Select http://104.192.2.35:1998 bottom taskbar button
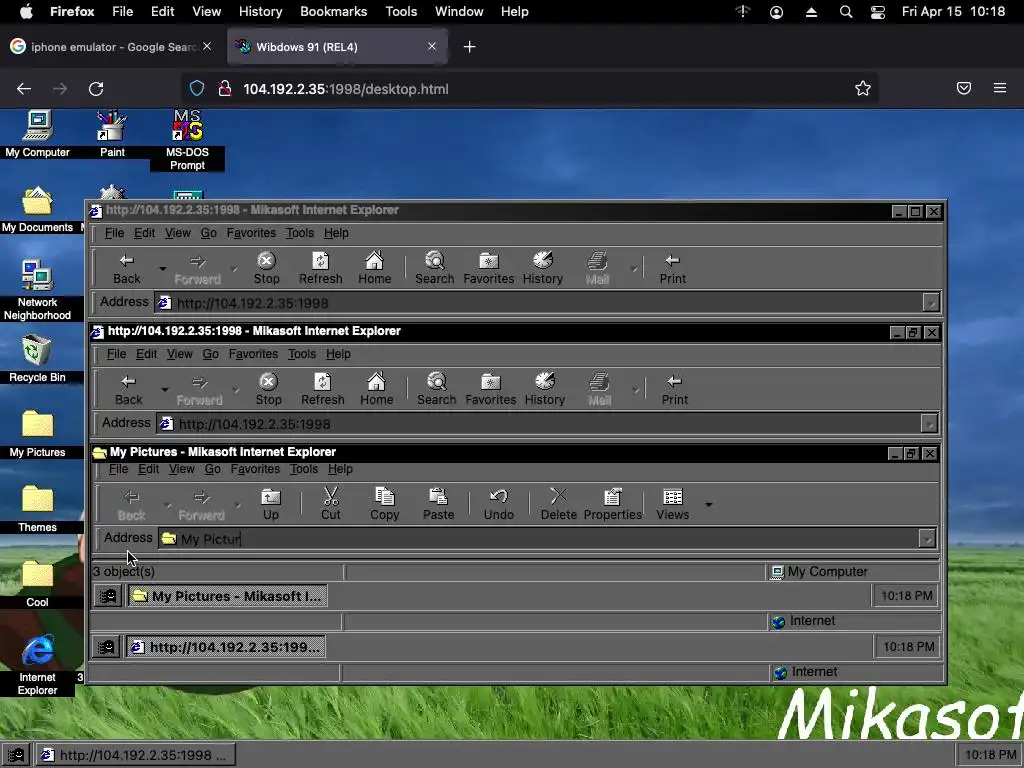 tap(135, 755)
